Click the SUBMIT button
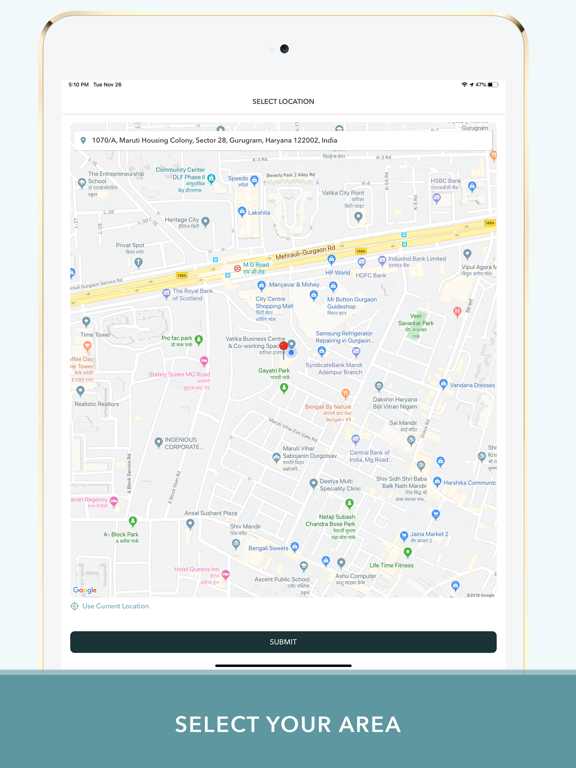This screenshot has width=576, height=768. (x=283, y=642)
